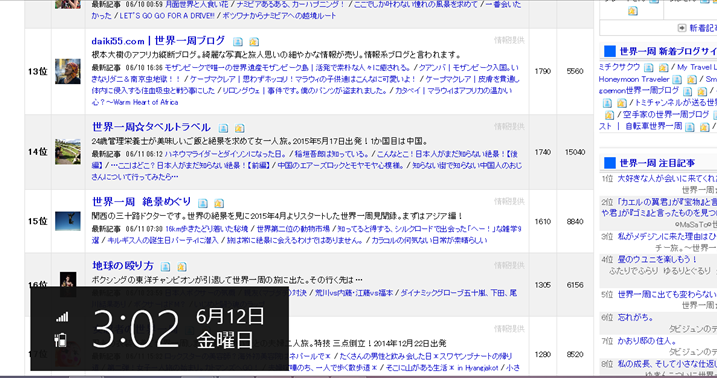
Task: Open article ボツワナからナミビアへの越境ルート
Action: point(279,16)
